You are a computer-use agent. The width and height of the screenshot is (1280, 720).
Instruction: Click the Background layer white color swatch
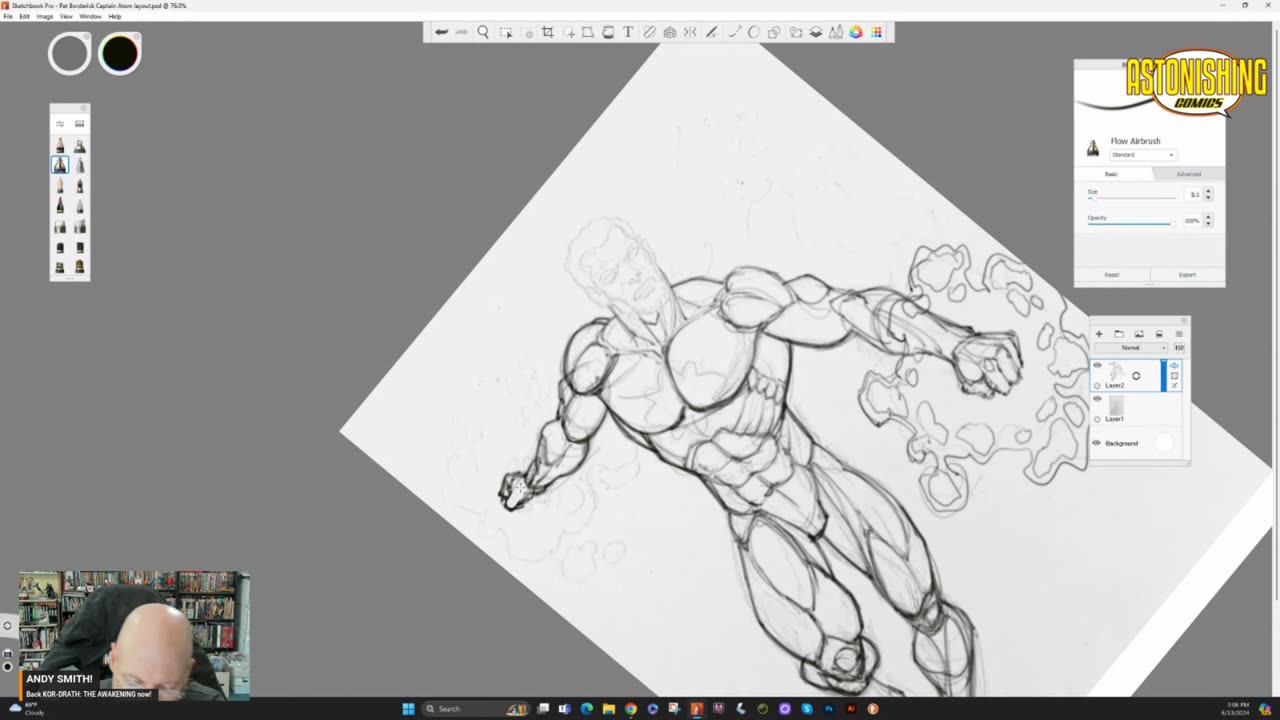[x=1164, y=443]
